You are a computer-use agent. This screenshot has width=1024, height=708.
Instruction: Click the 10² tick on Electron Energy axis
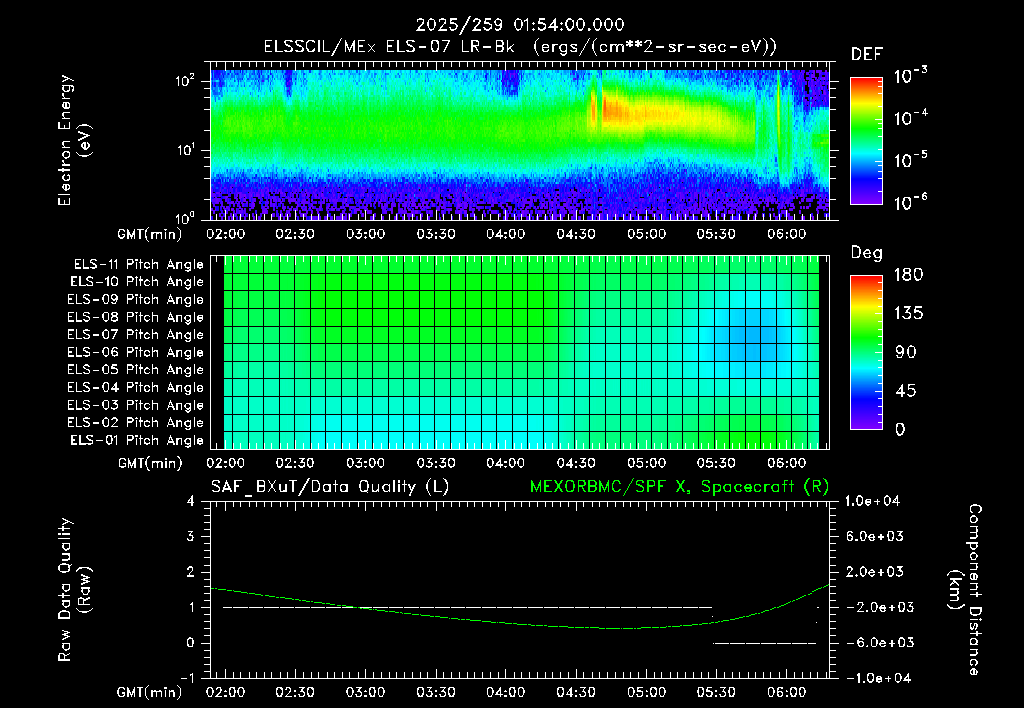pyautogui.click(x=185, y=81)
